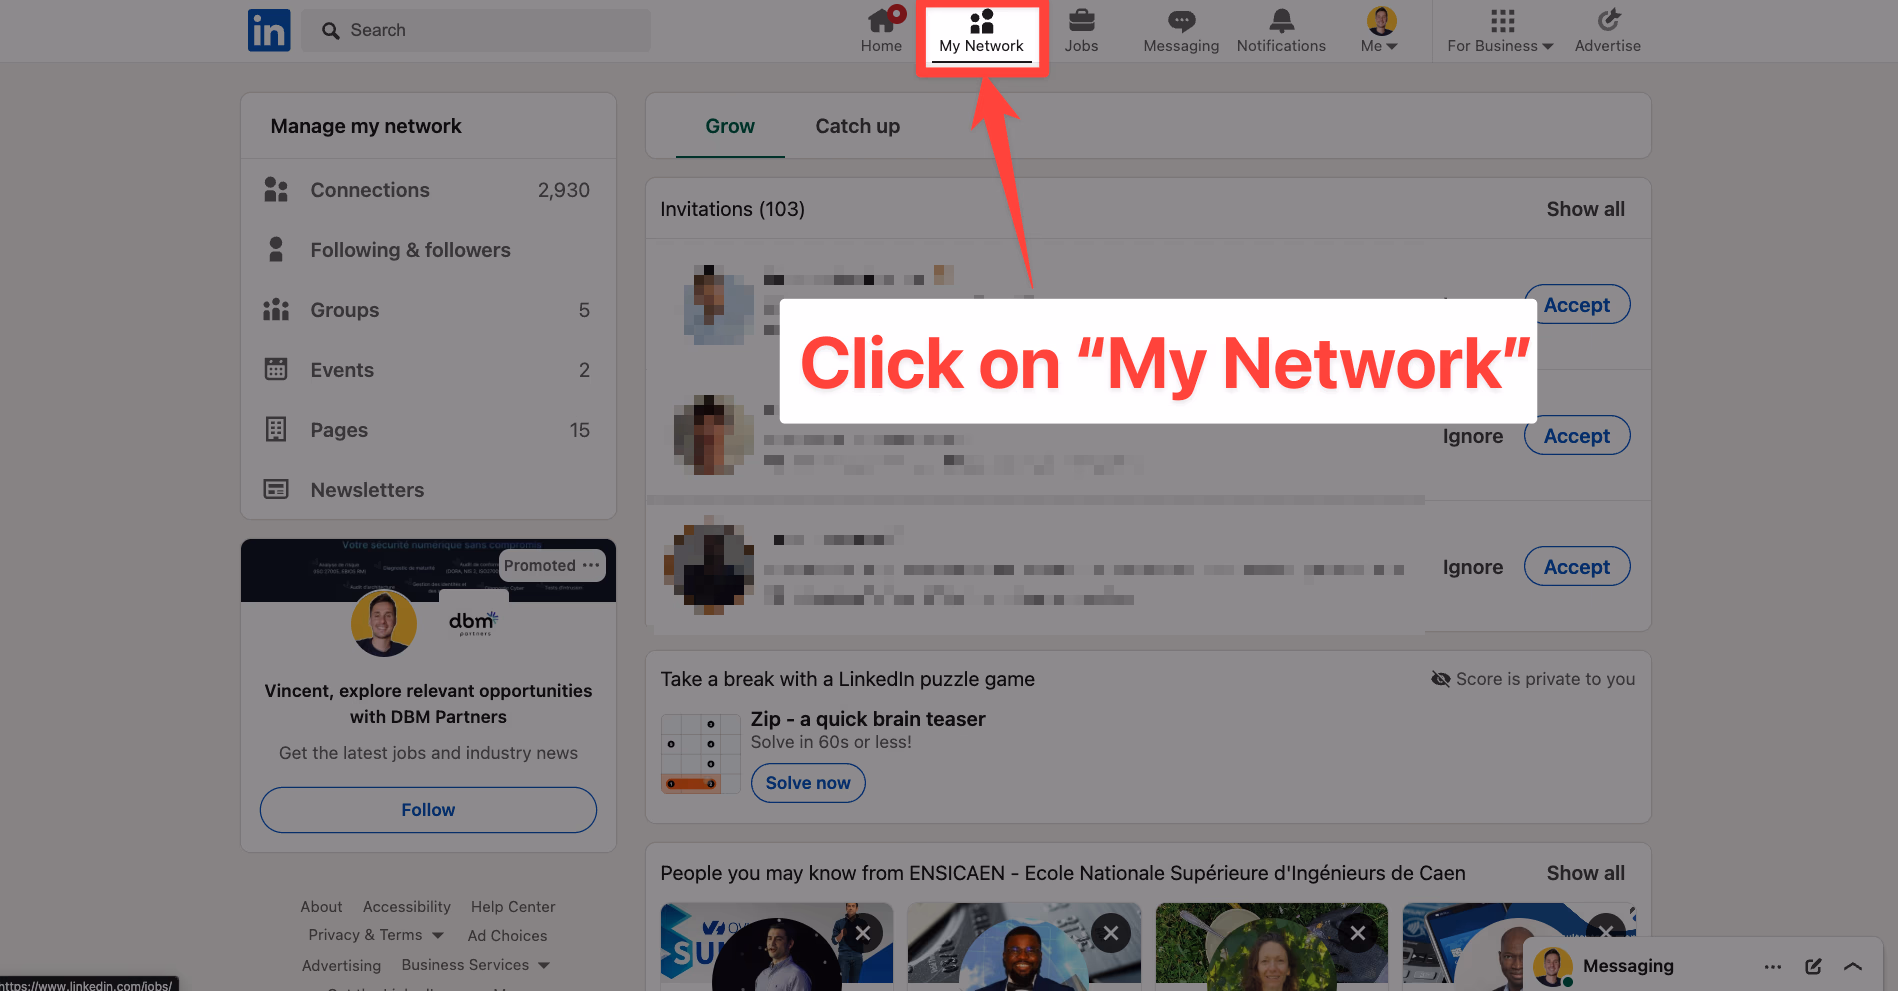This screenshot has width=1898, height=991.
Task: Click the Pages building icon
Action: point(276,429)
